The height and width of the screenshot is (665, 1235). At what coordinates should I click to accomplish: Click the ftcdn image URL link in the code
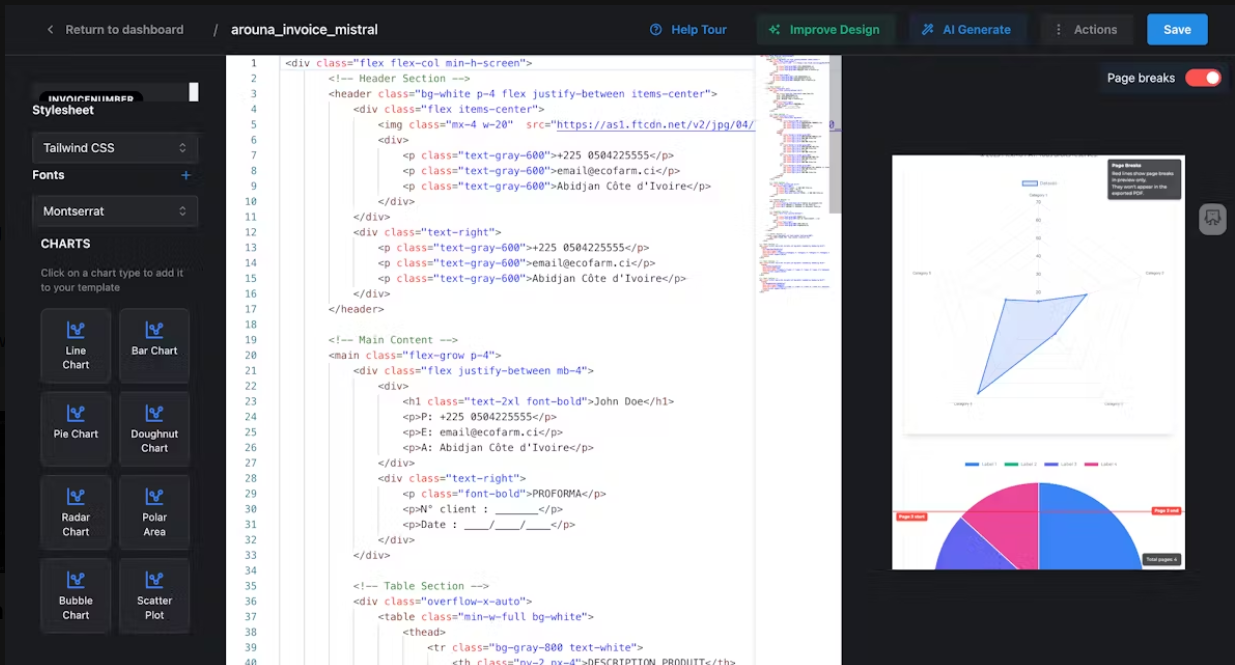[654, 125]
